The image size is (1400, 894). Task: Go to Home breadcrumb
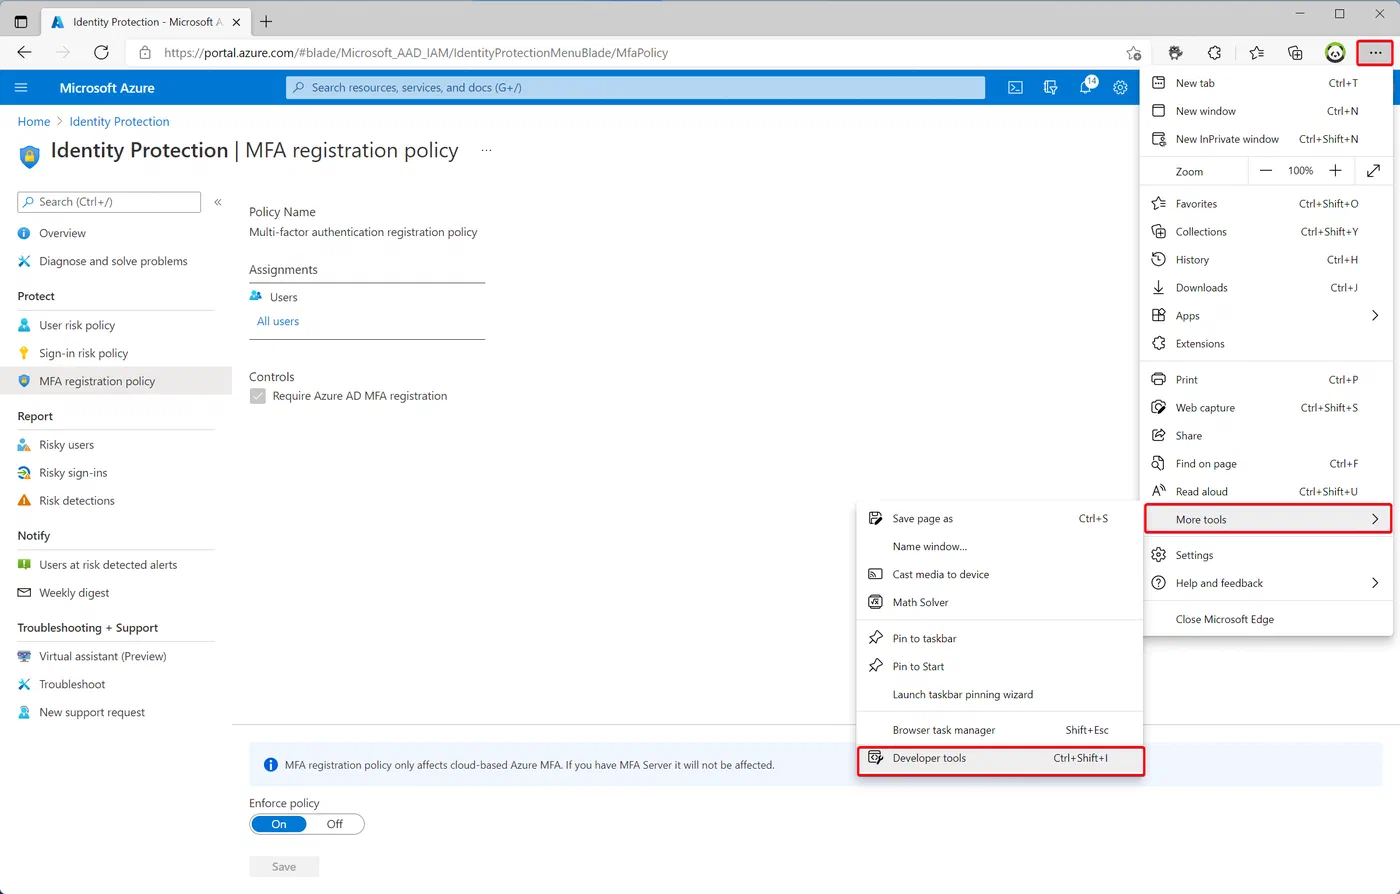tap(34, 121)
